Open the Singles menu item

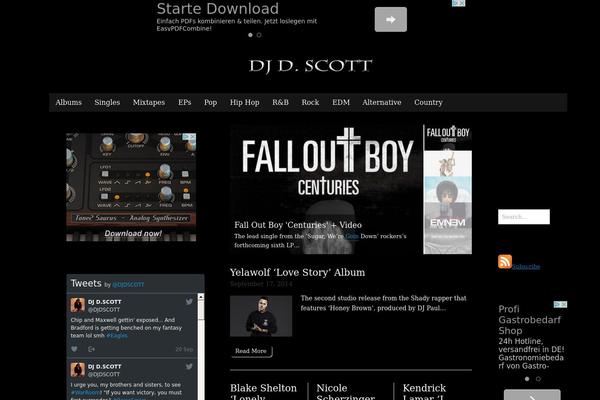[x=107, y=102]
